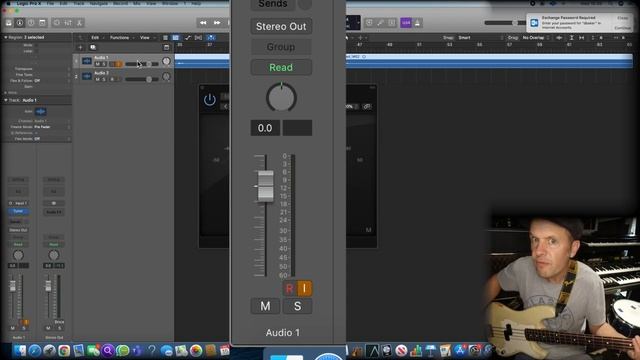Click the empty peak level display field
This screenshot has height=360, width=640.
pos(298,128)
